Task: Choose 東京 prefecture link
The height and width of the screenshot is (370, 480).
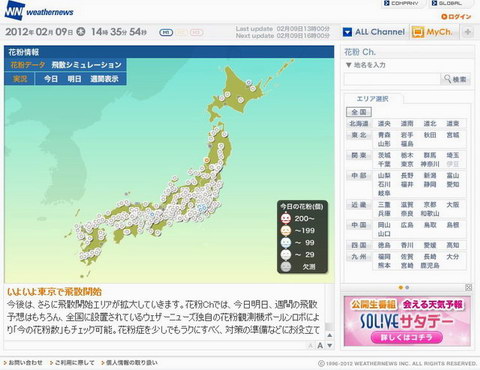Action: [407, 164]
